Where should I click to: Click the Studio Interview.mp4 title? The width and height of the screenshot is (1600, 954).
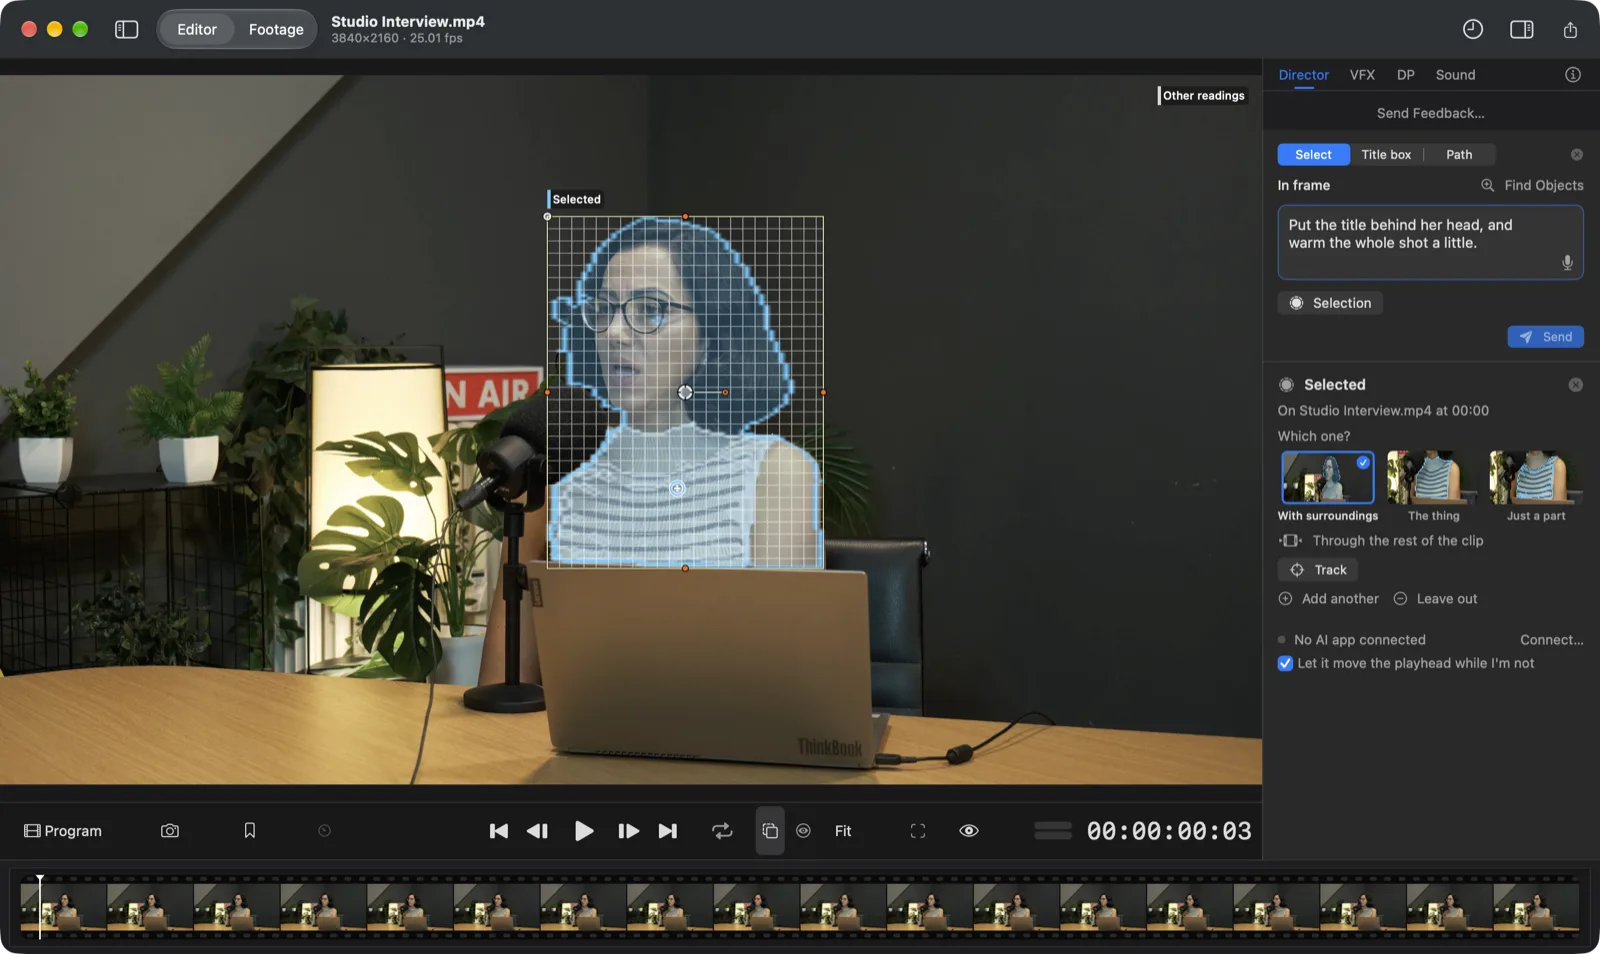tap(408, 21)
